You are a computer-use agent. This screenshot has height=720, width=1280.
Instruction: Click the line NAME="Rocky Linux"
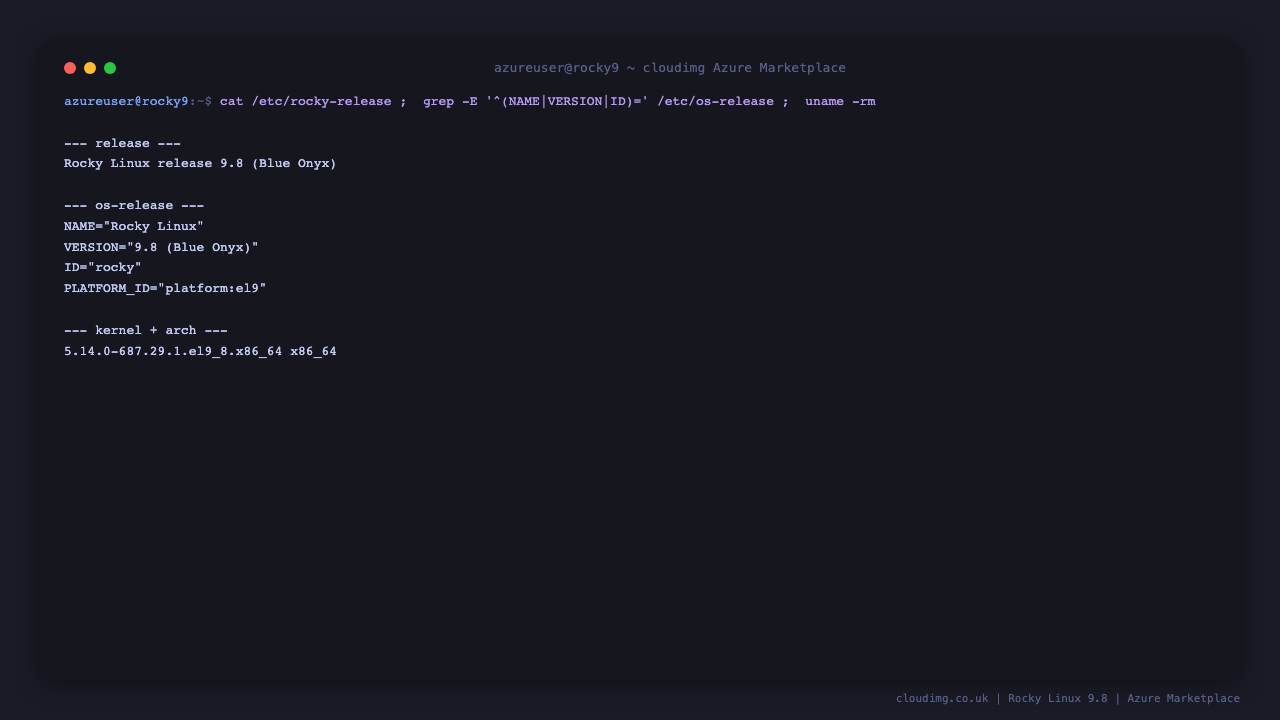point(134,226)
